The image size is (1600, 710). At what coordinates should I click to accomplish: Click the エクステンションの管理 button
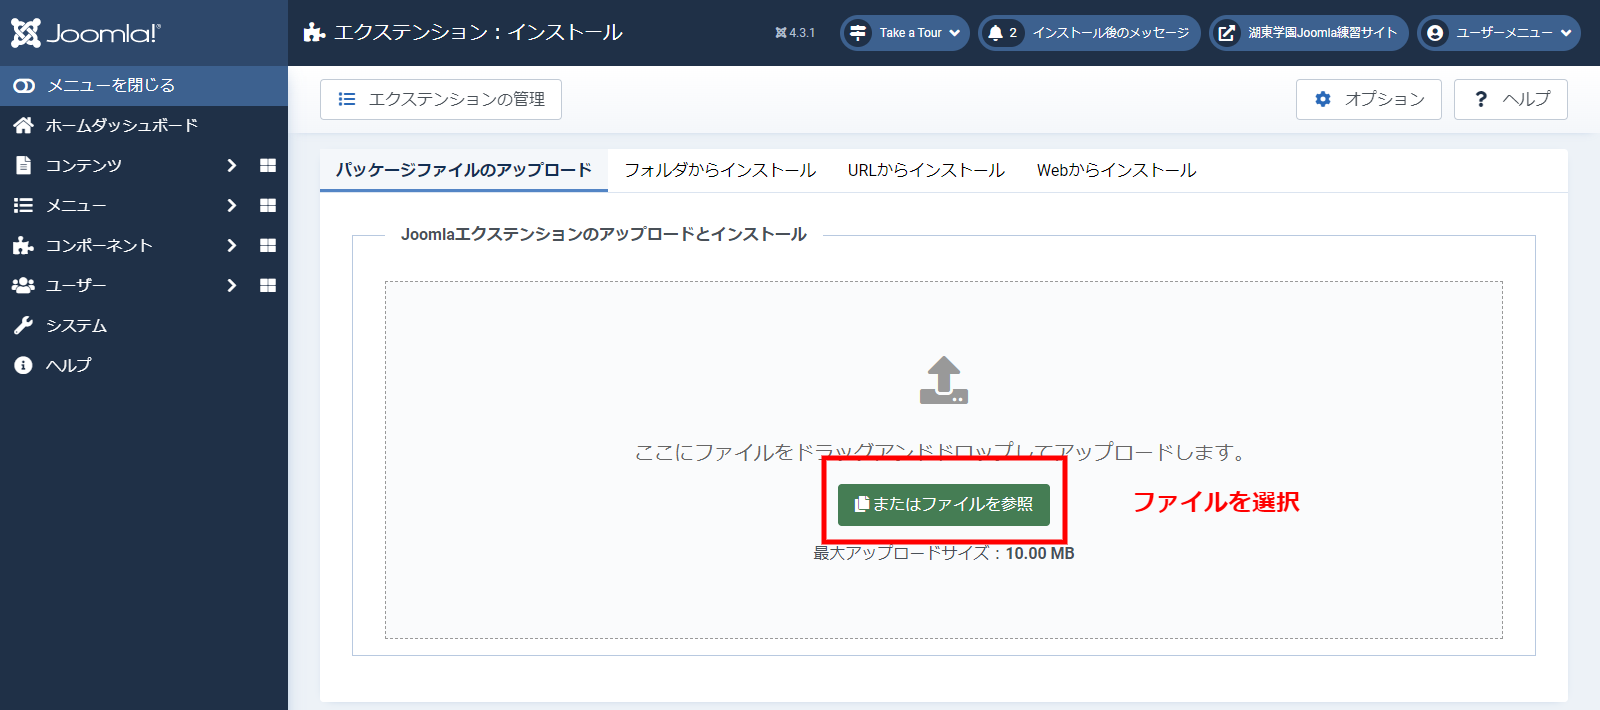tap(441, 99)
